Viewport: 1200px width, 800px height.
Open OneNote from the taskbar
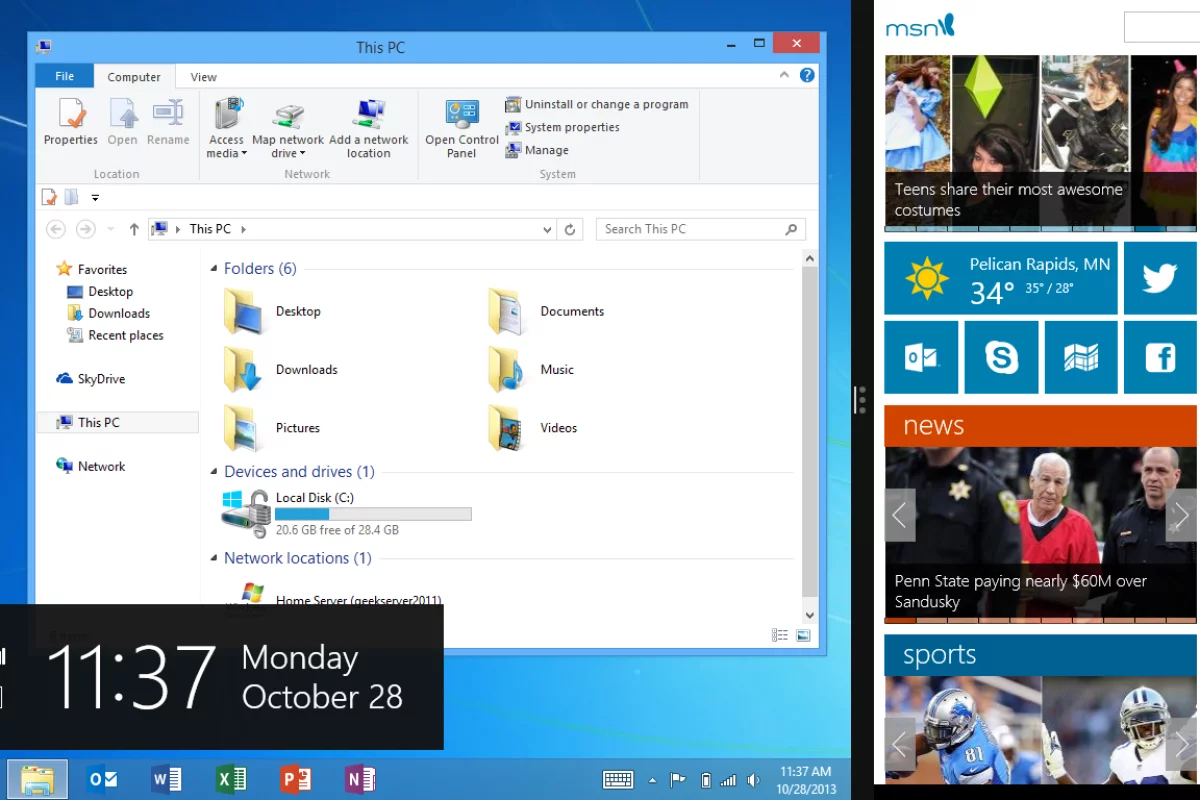360,778
